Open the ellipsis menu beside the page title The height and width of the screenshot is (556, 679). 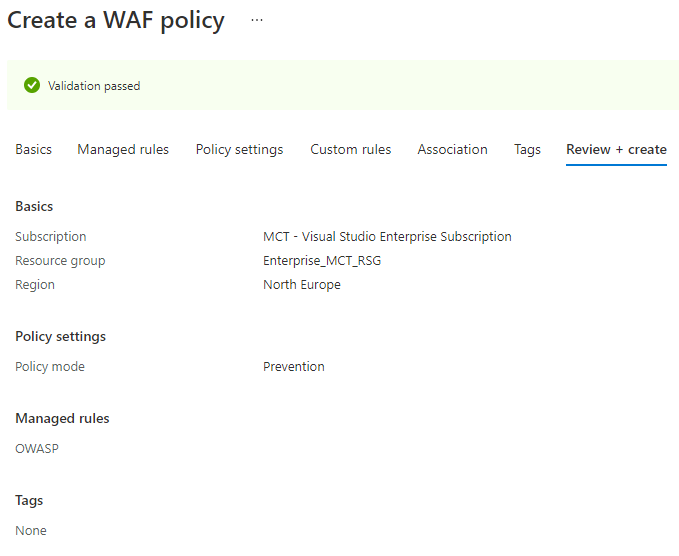pyautogui.click(x=257, y=21)
